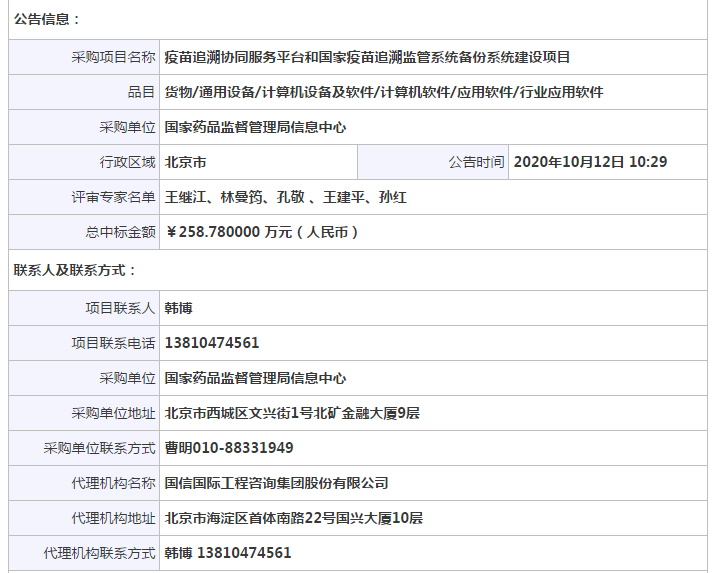This screenshot has height=573, width=713.
Task: Select the 北京市 administrative region value
Action: pyautogui.click(x=186, y=162)
